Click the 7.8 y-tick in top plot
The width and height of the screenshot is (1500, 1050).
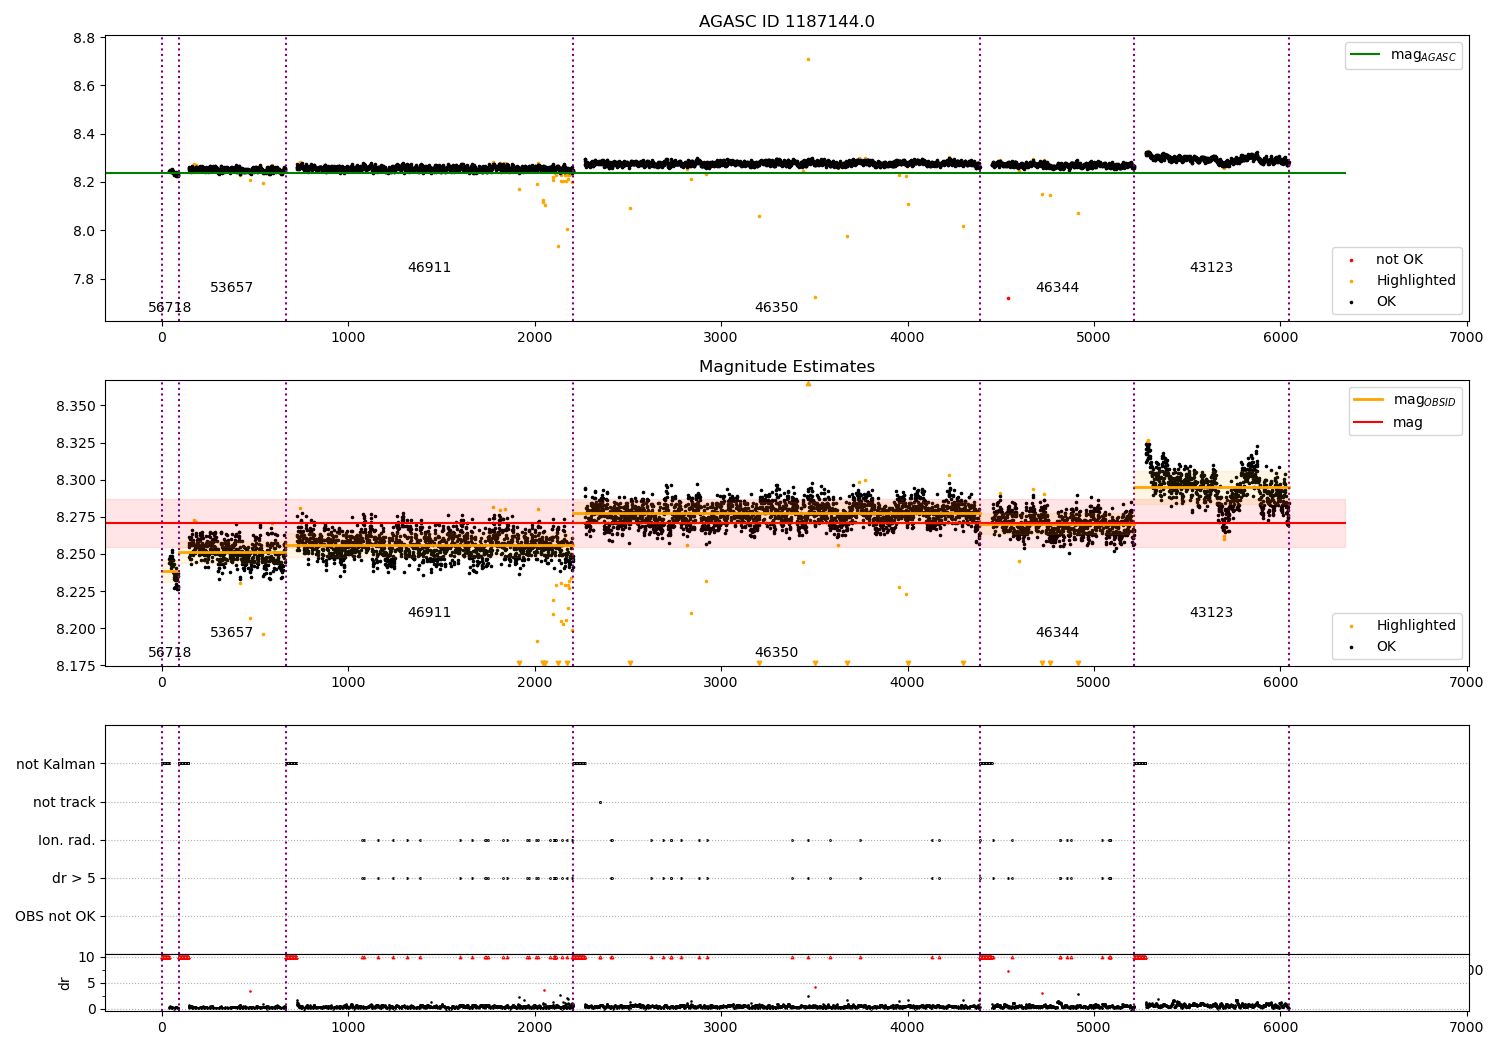coord(84,279)
